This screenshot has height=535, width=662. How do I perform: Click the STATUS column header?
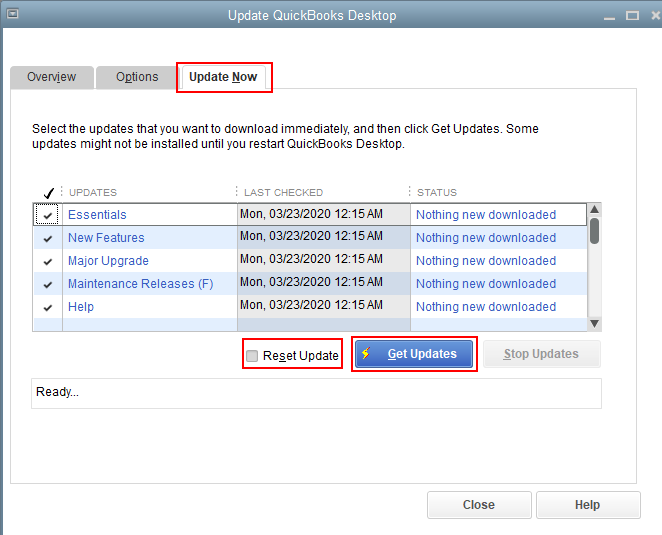437,193
